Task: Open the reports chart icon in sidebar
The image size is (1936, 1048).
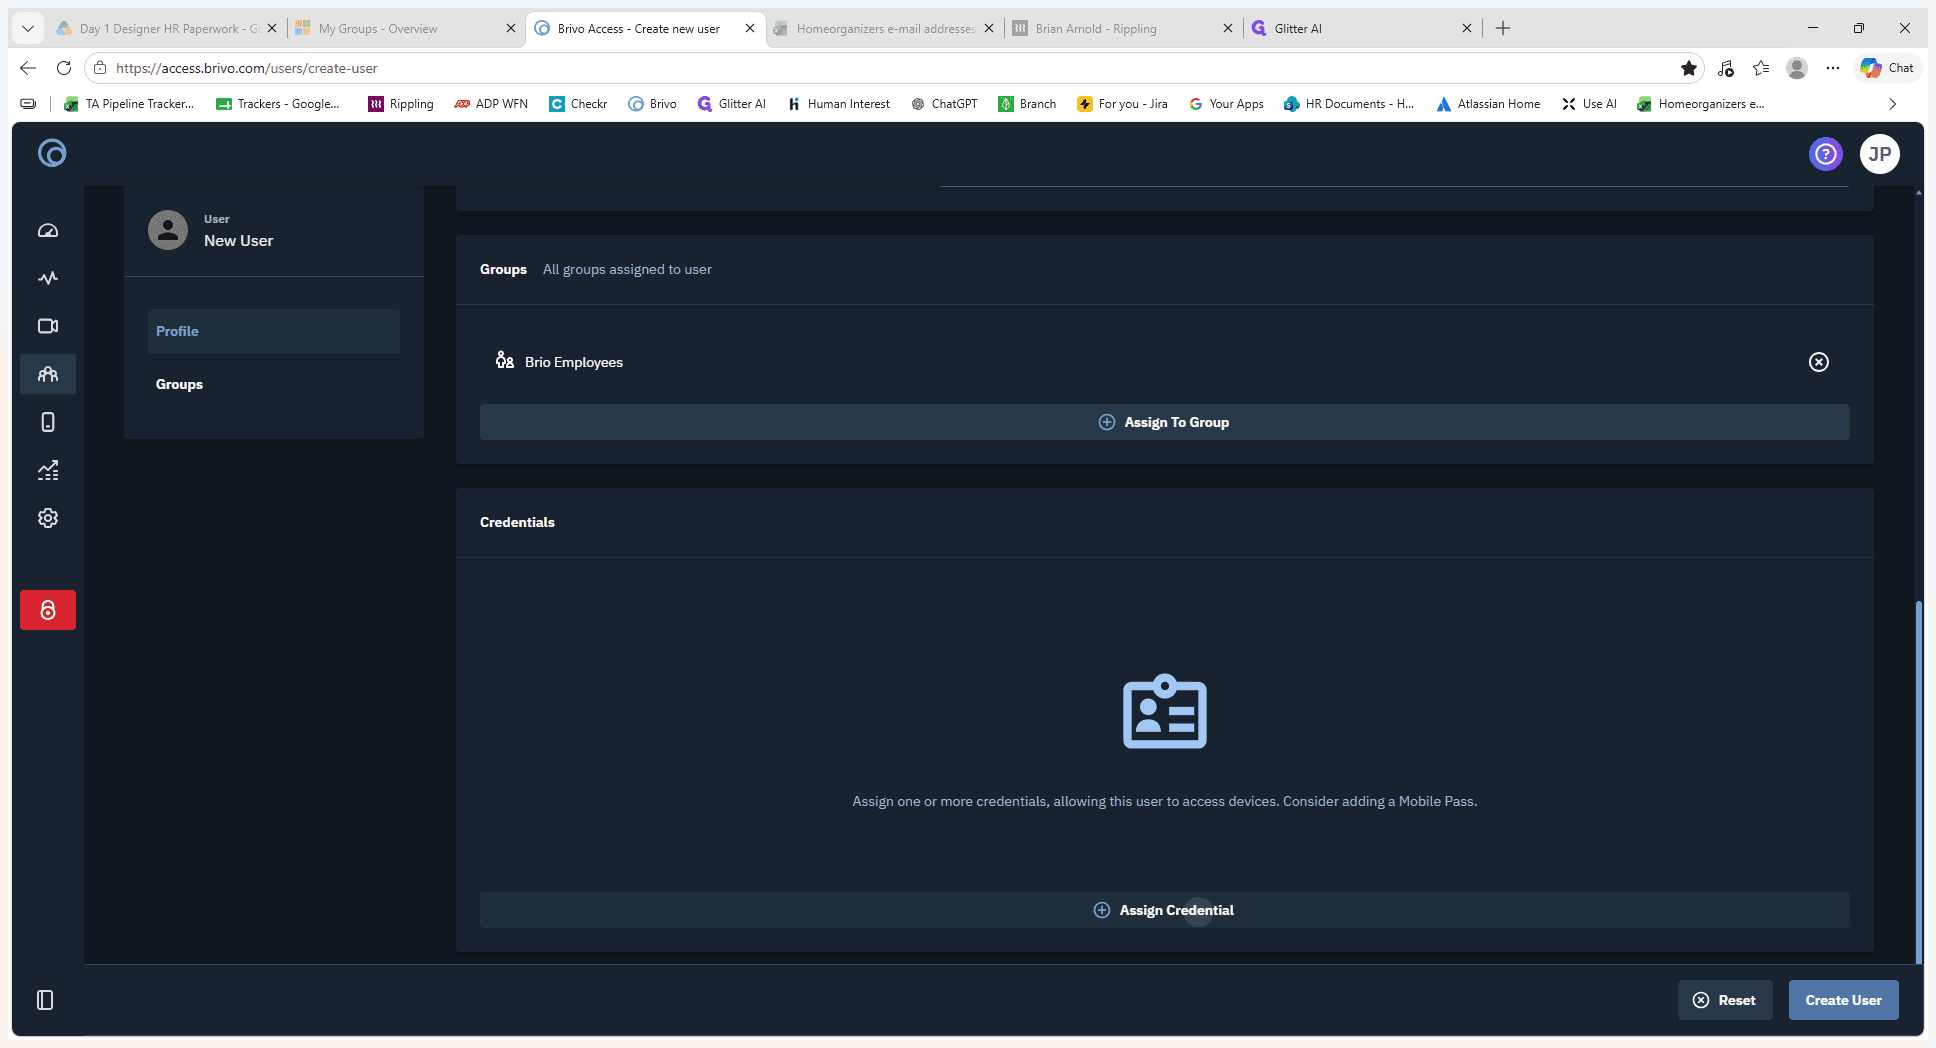Action: pyautogui.click(x=48, y=470)
